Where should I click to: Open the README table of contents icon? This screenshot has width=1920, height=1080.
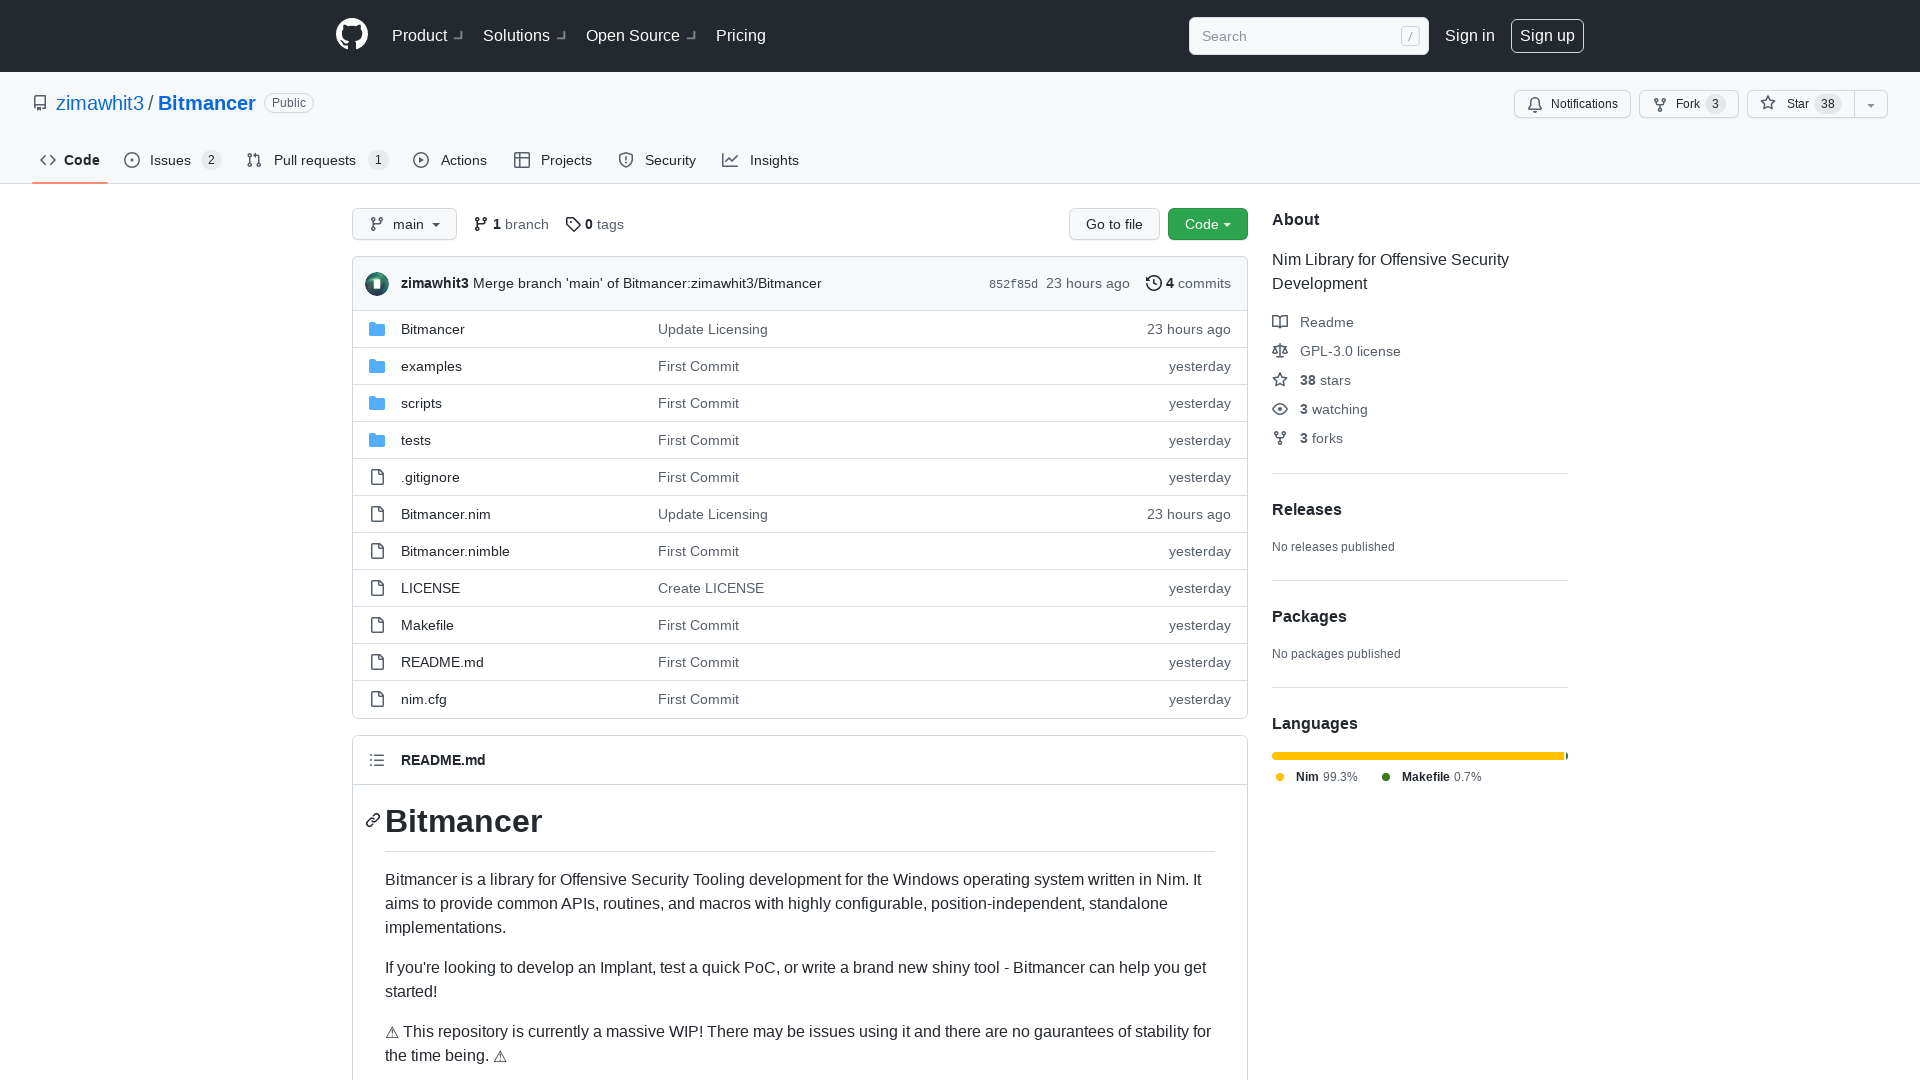[377, 760]
